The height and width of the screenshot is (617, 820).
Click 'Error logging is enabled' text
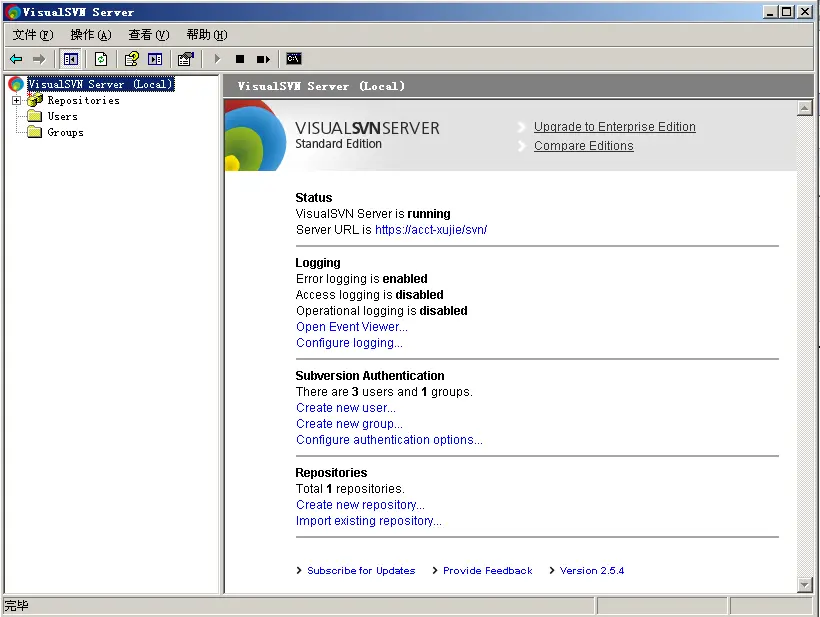point(361,279)
